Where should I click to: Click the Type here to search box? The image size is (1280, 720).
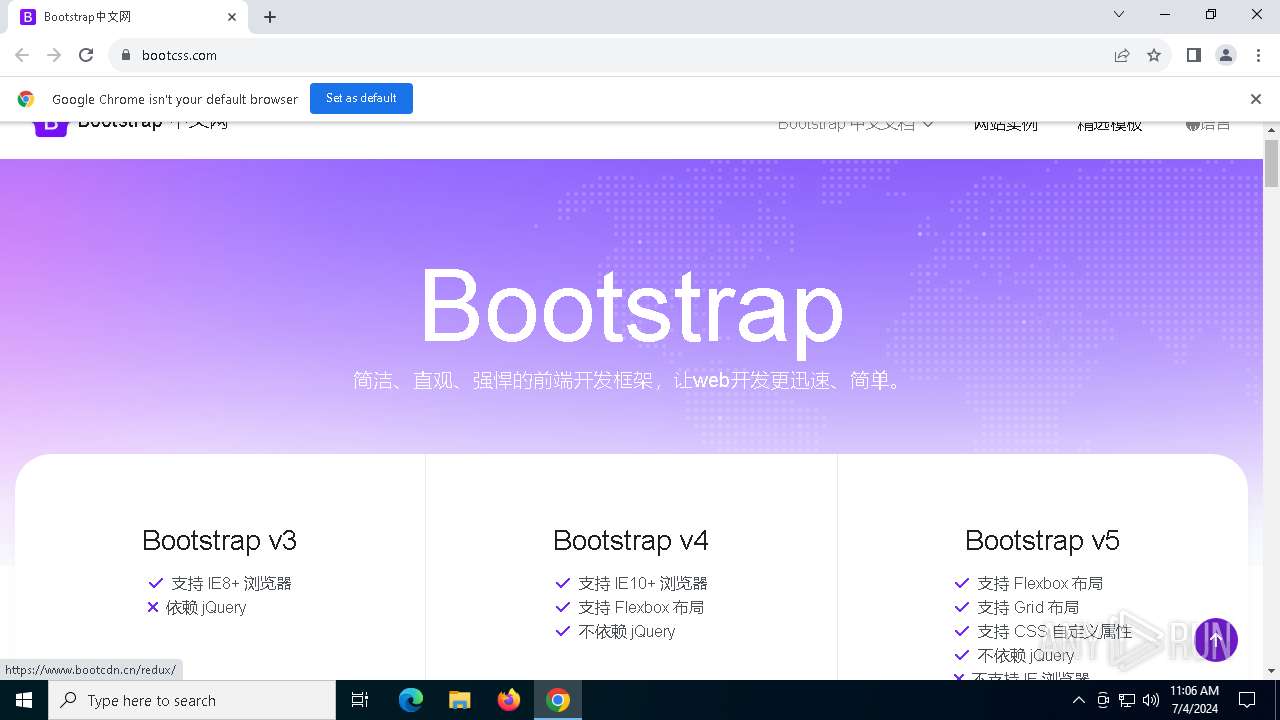coord(192,700)
